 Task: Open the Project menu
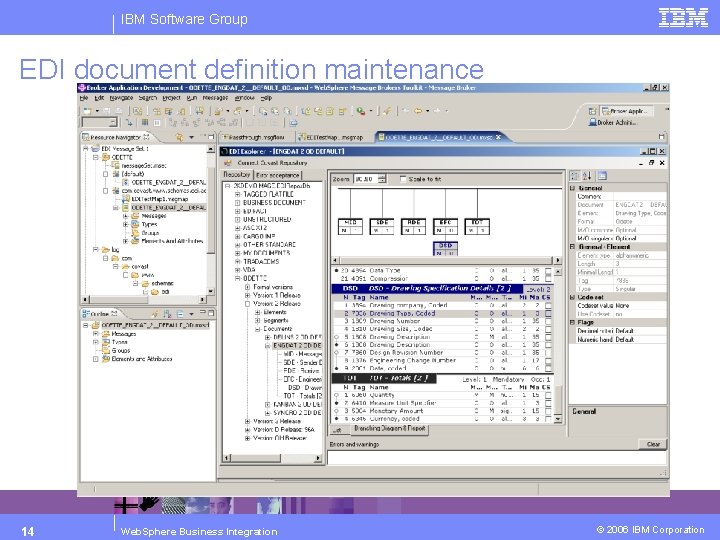click(171, 98)
